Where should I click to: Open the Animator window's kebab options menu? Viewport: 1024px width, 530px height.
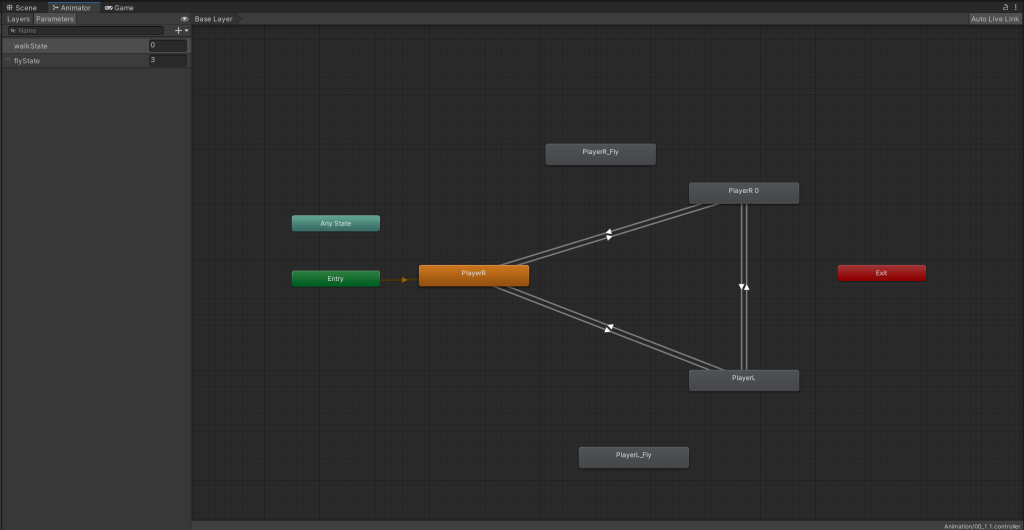pos(1017,7)
